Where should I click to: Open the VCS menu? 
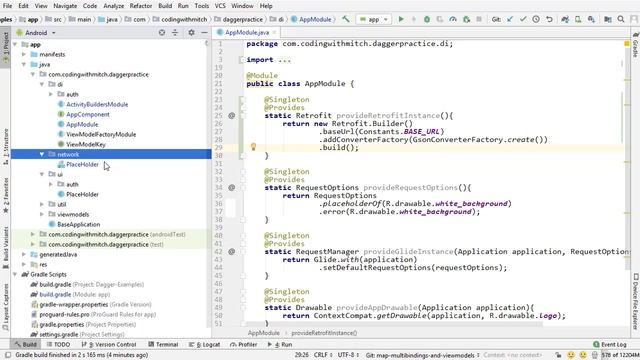click(220, 6)
